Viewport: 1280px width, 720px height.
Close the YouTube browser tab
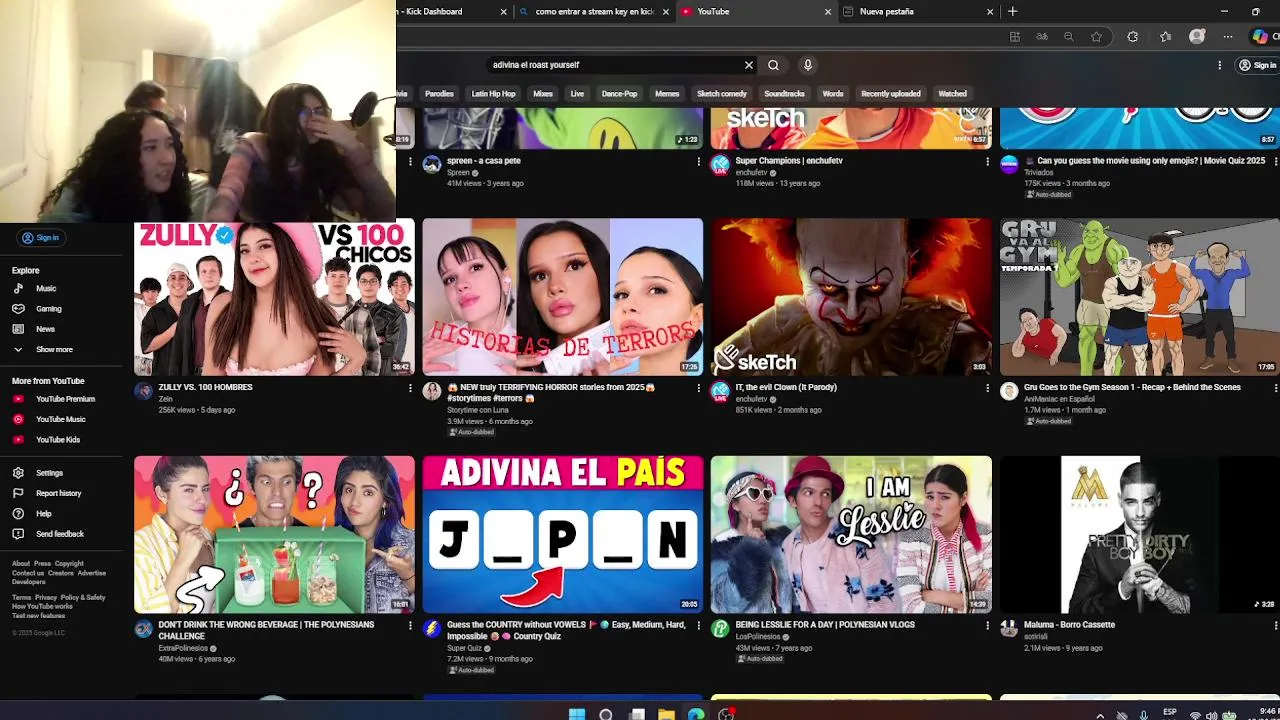[828, 12]
